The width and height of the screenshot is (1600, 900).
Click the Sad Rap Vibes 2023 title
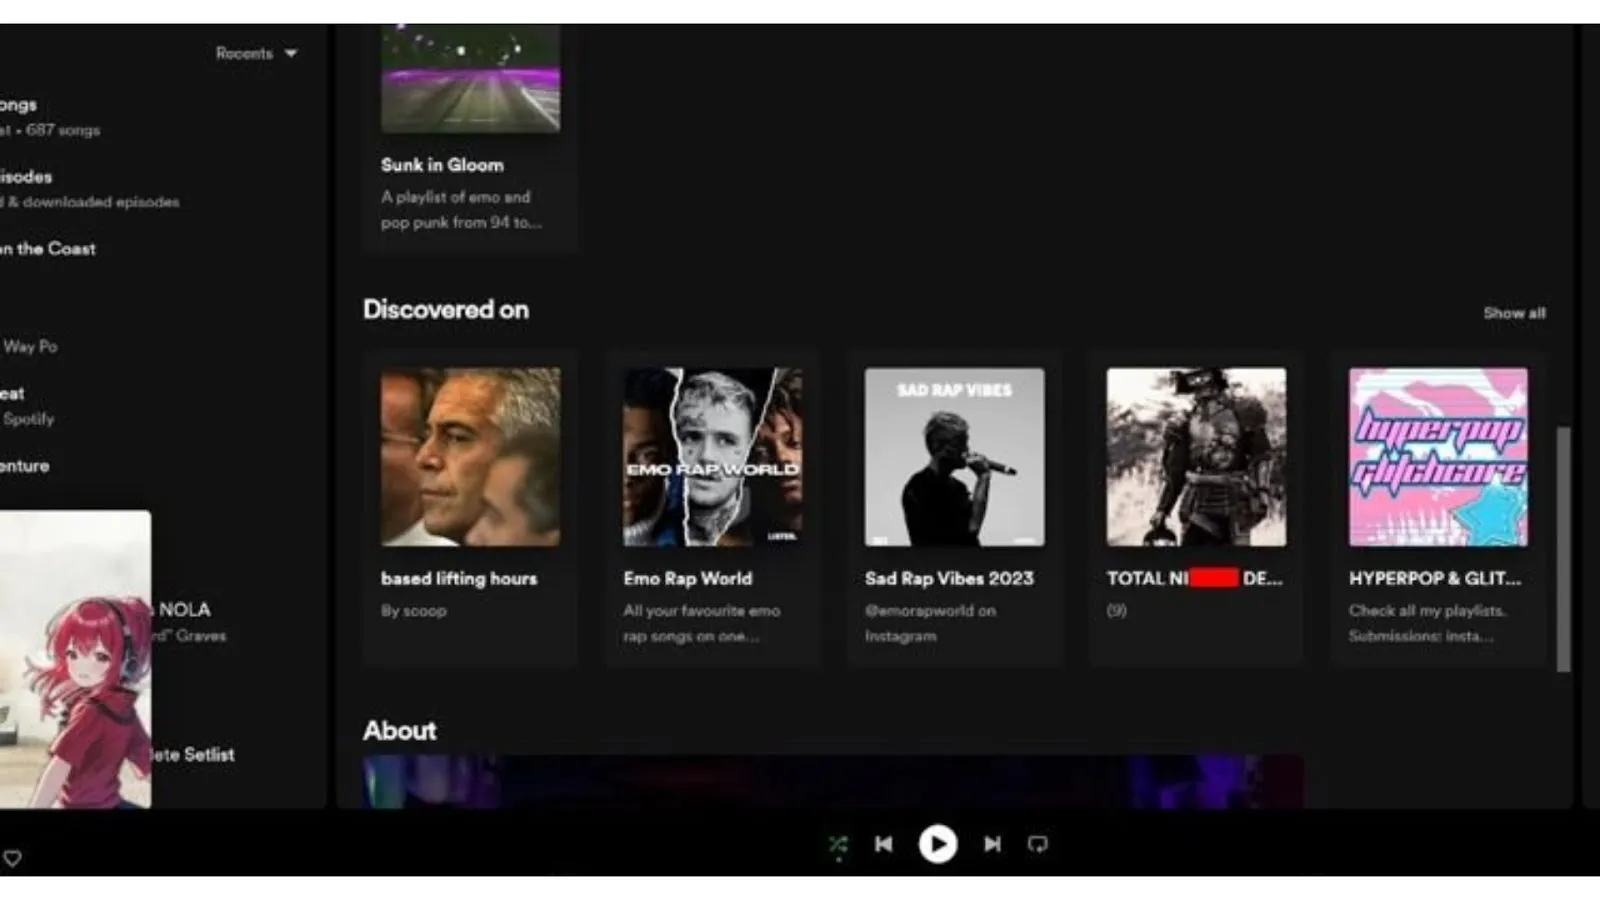coord(949,578)
